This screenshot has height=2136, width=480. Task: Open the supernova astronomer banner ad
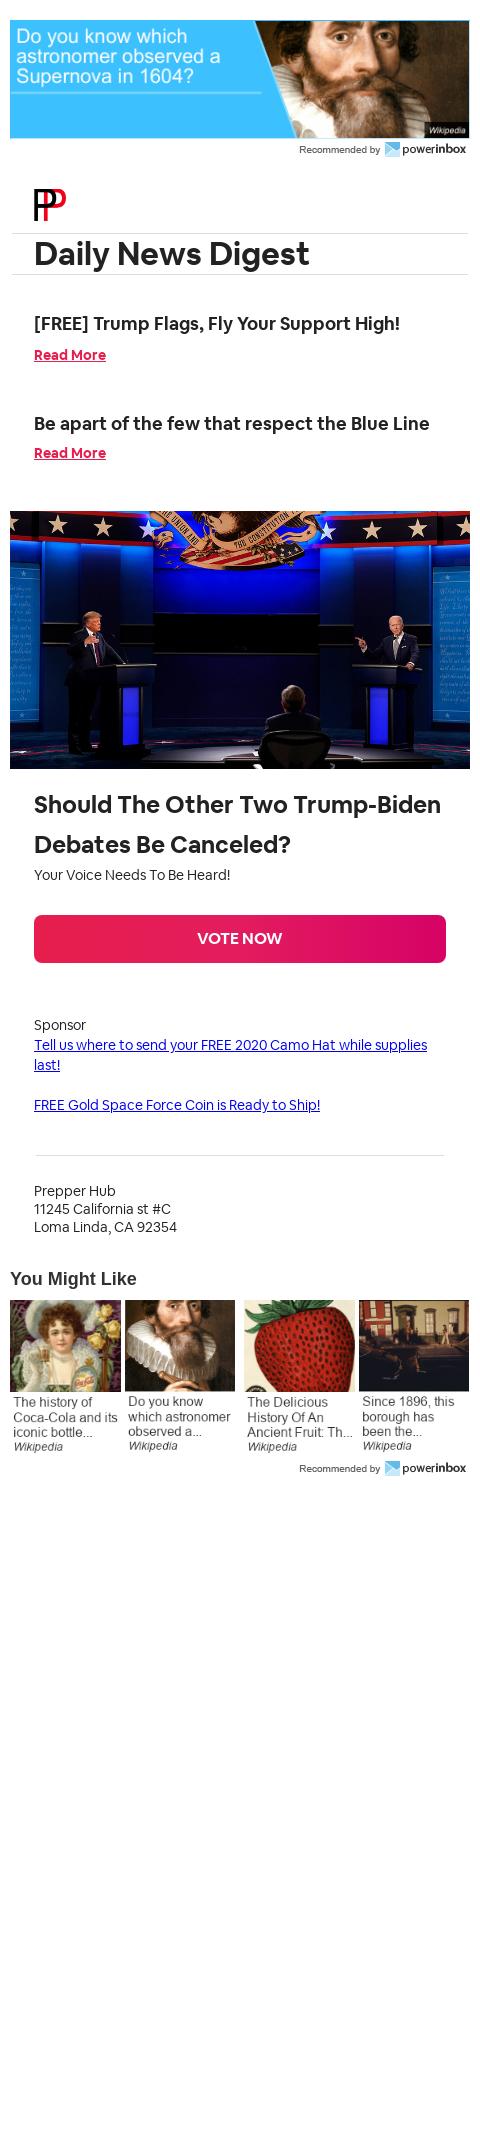click(x=240, y=79)
